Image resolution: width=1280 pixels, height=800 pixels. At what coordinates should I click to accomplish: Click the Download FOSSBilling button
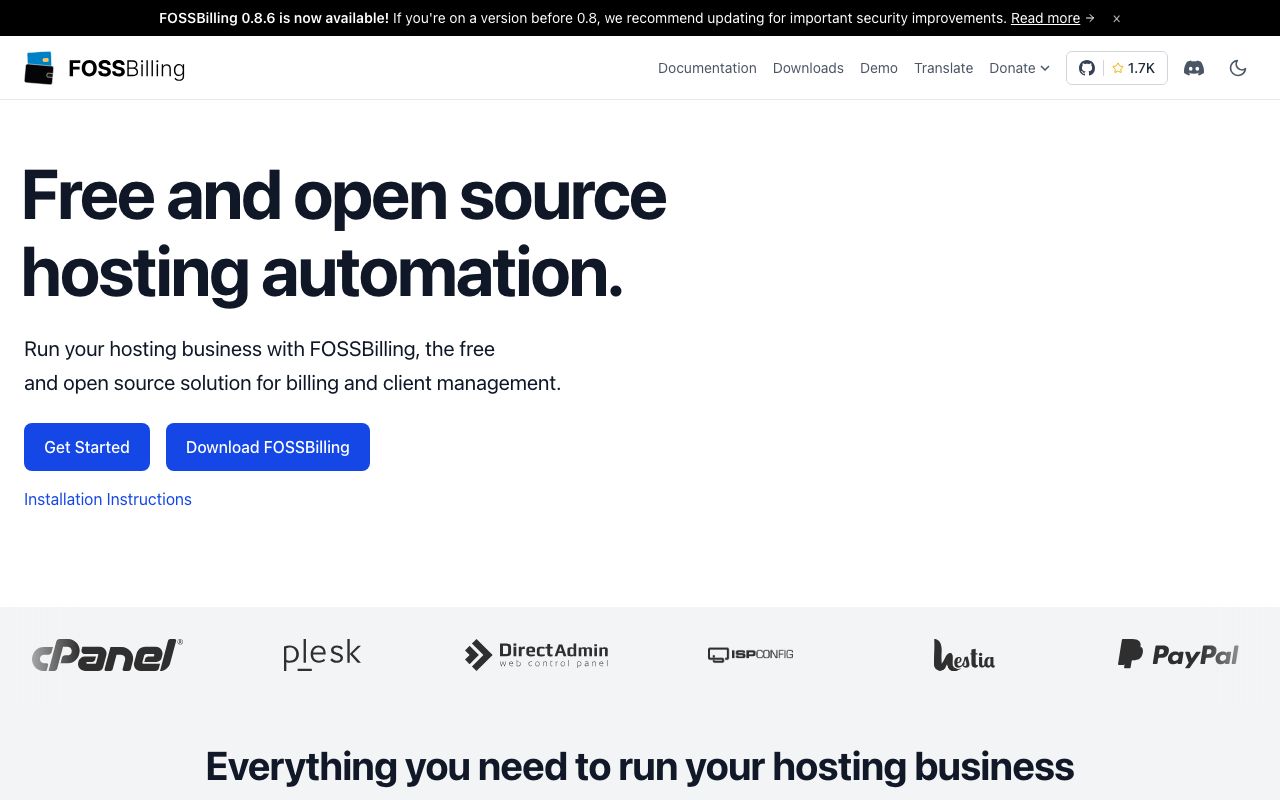coord(268,447)
